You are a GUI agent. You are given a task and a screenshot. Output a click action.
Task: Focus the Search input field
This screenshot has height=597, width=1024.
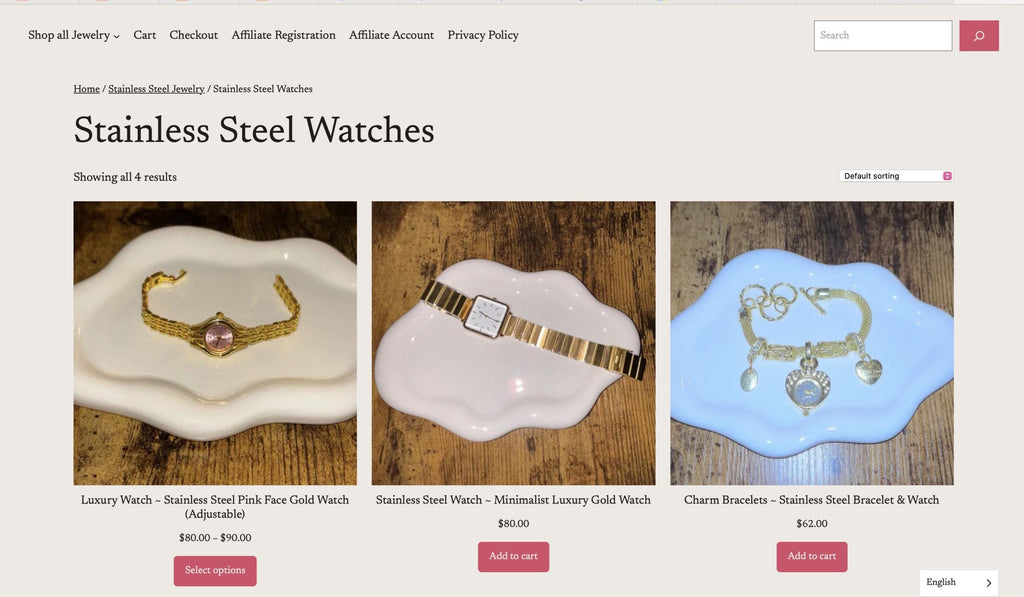(x=882, y=35)
